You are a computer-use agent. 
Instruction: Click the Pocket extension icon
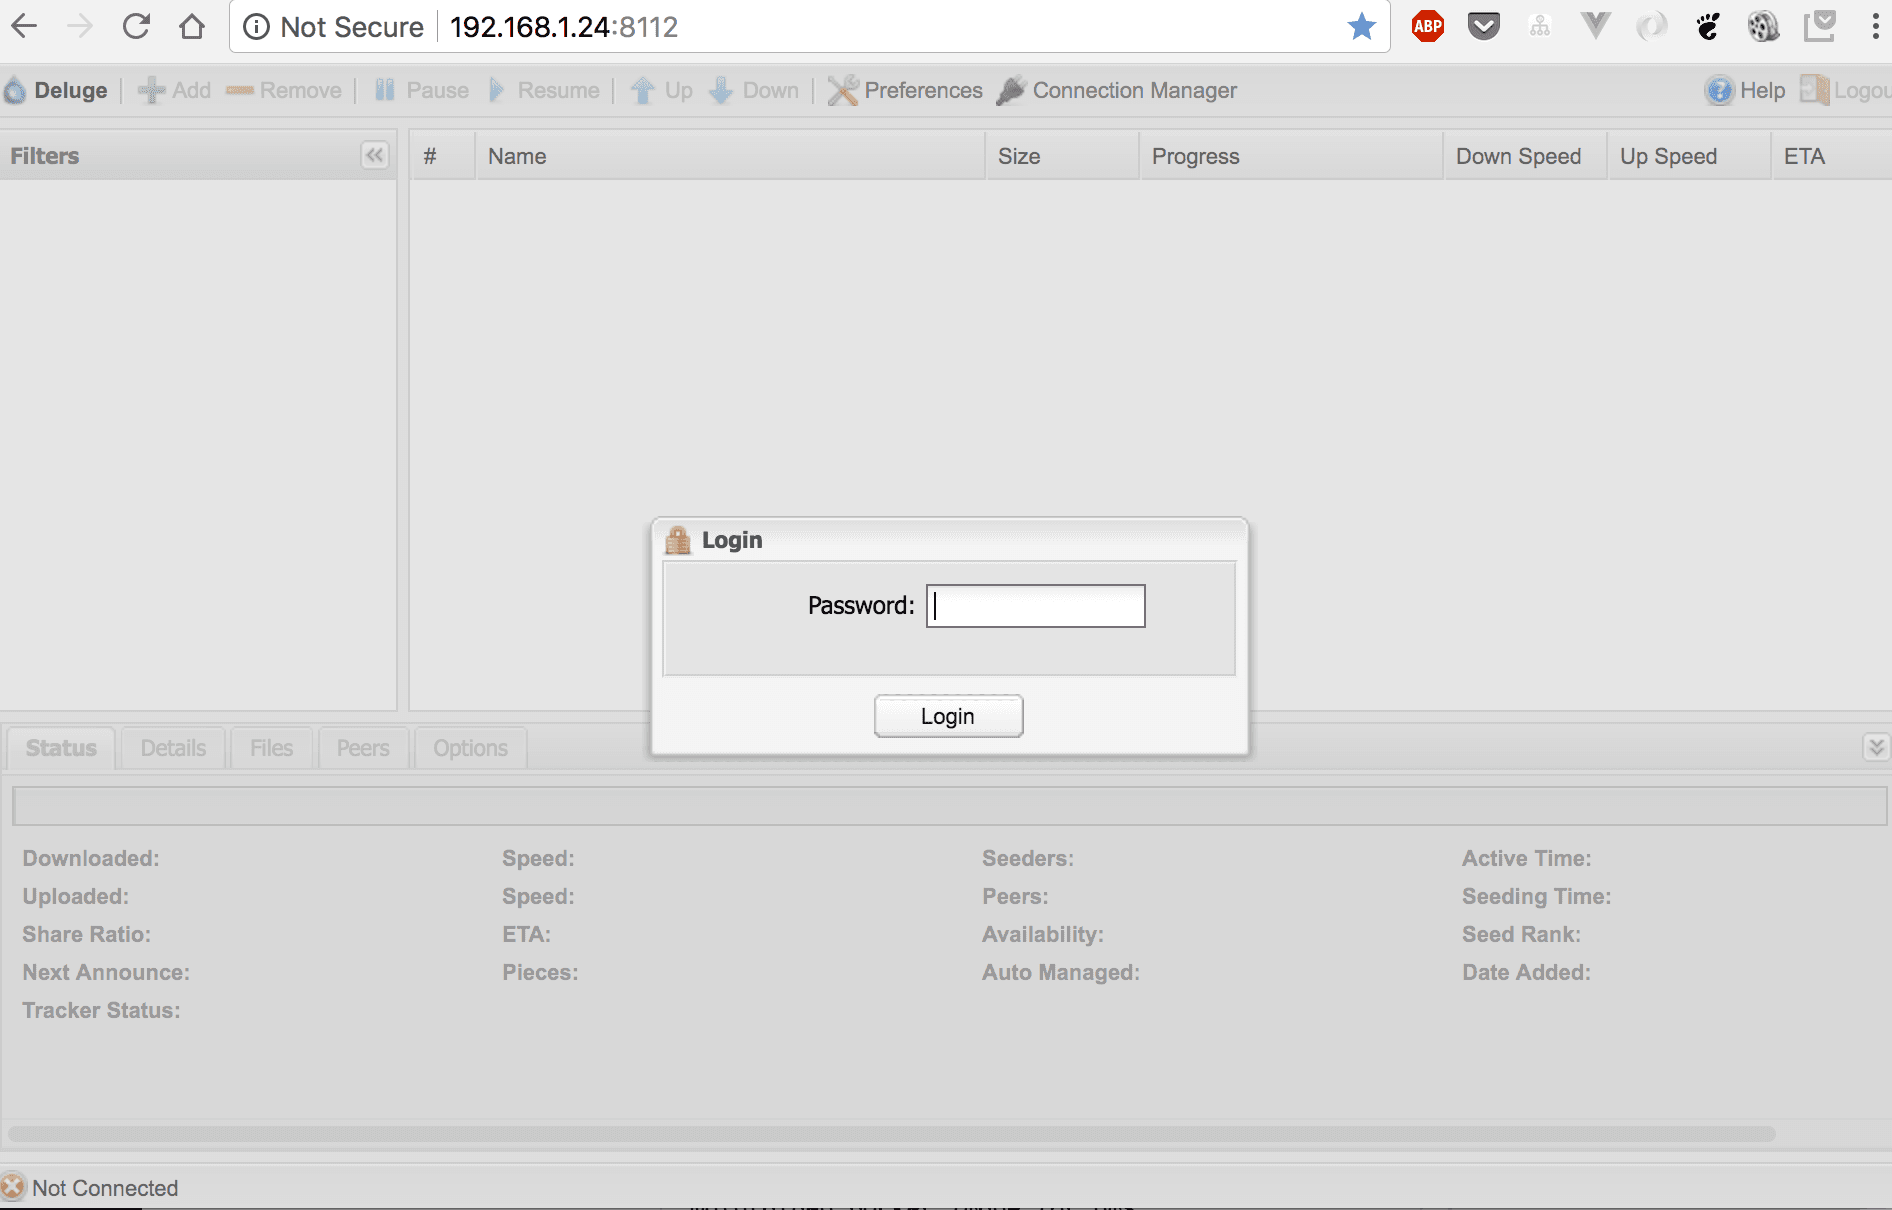pyautogui.click(x=1483, y=26)
